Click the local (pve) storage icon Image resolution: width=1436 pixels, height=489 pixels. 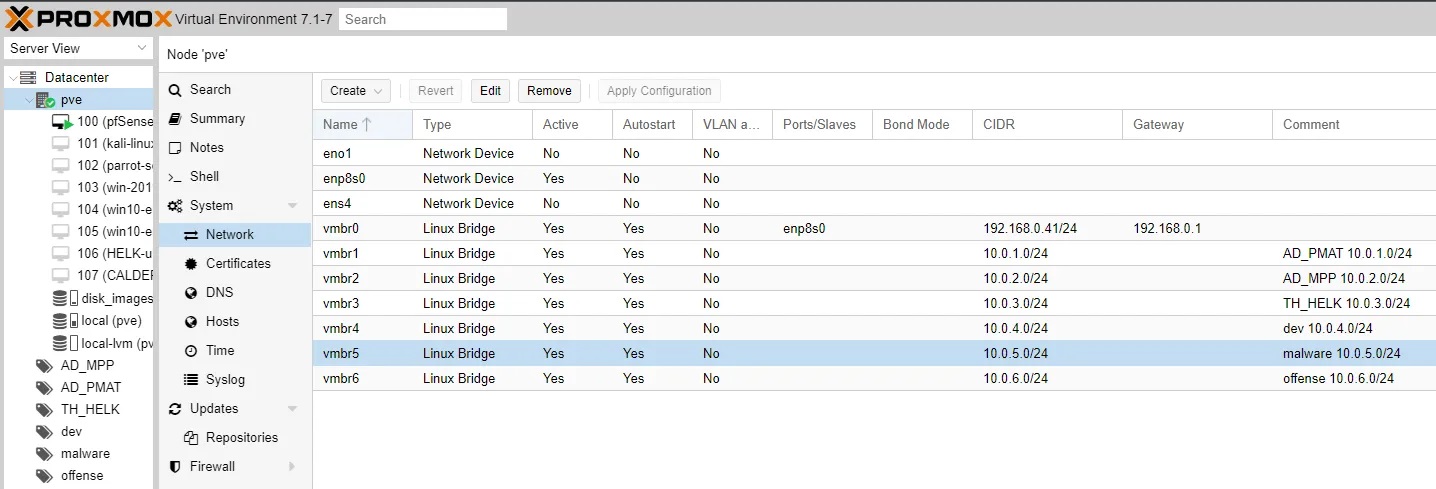click(x=65, y=321)
